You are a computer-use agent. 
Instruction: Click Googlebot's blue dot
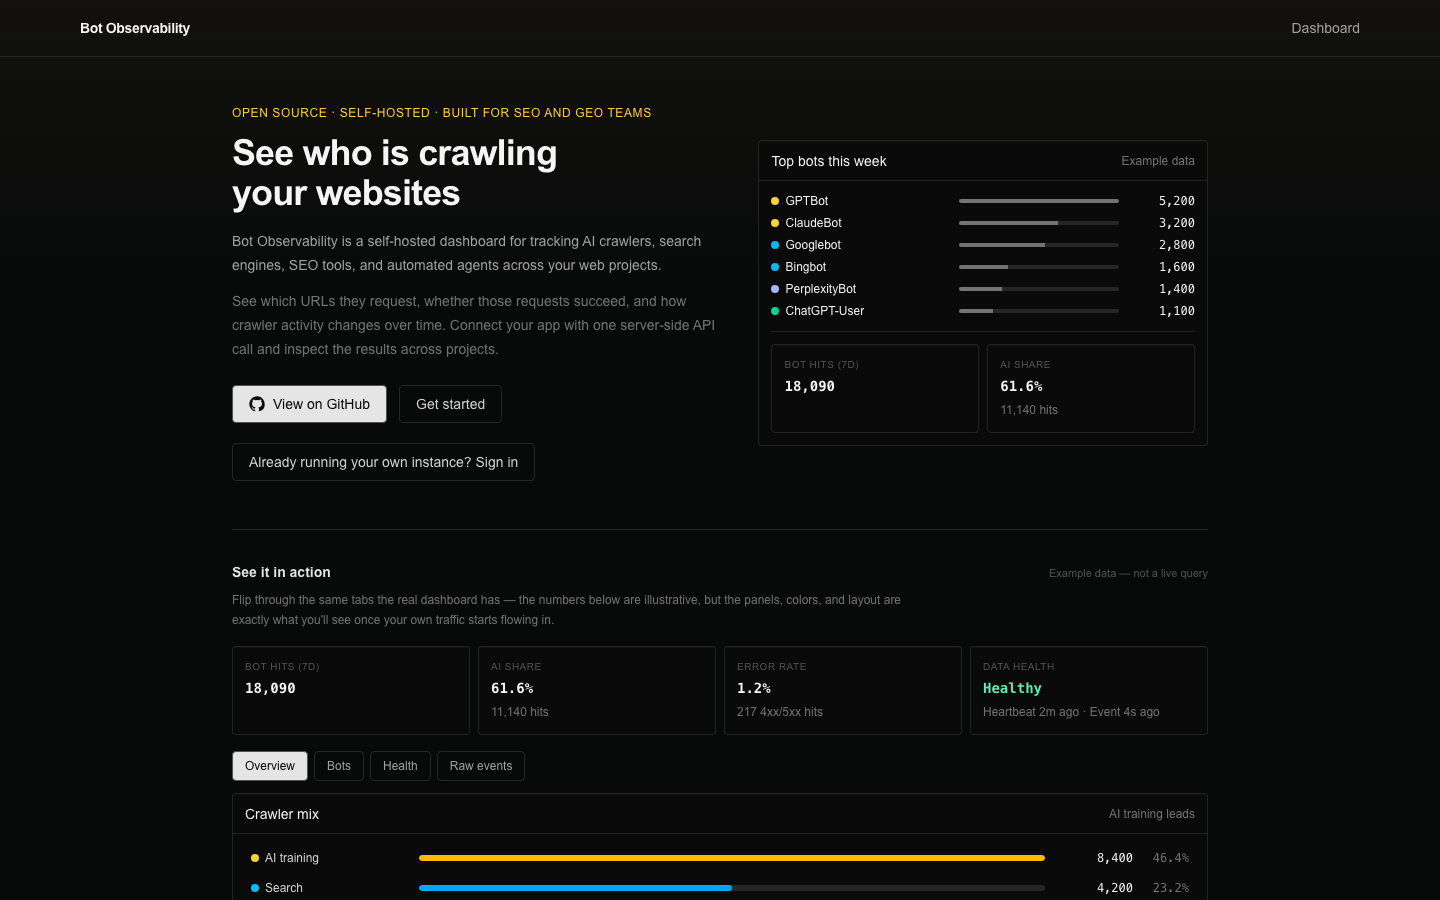tap(775, 245)
